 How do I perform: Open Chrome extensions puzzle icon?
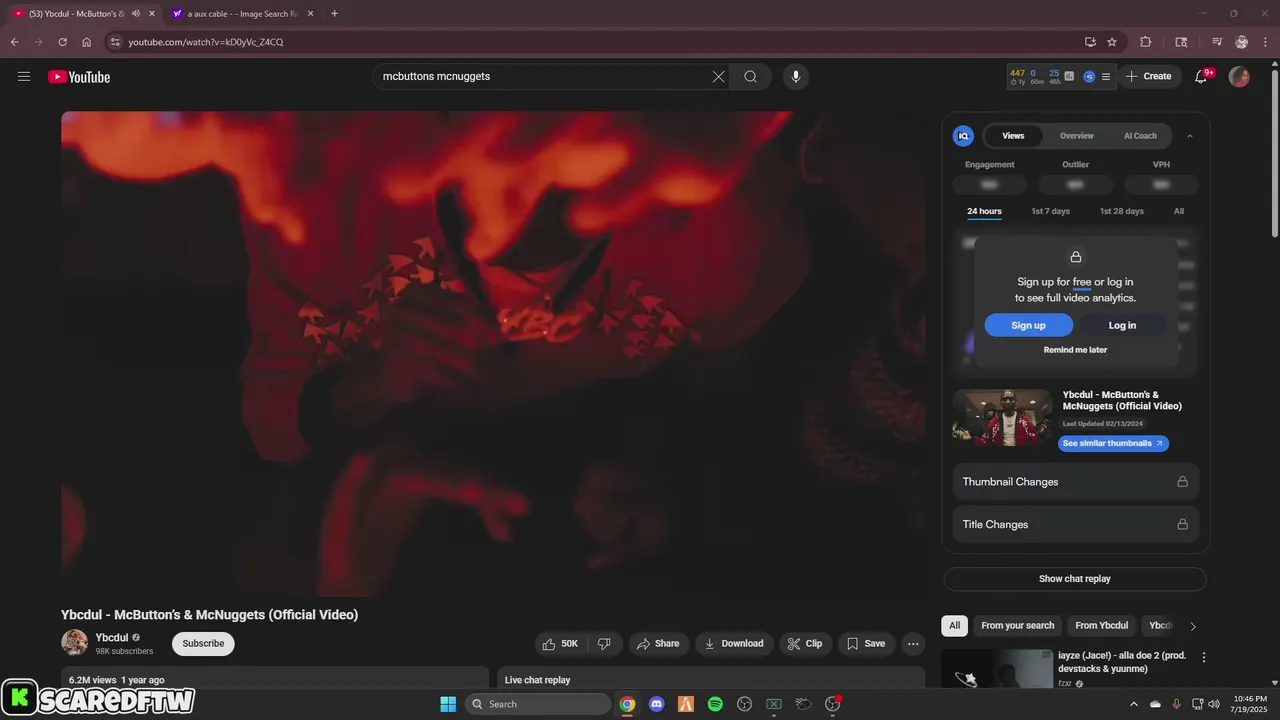tap(1146, 42)
